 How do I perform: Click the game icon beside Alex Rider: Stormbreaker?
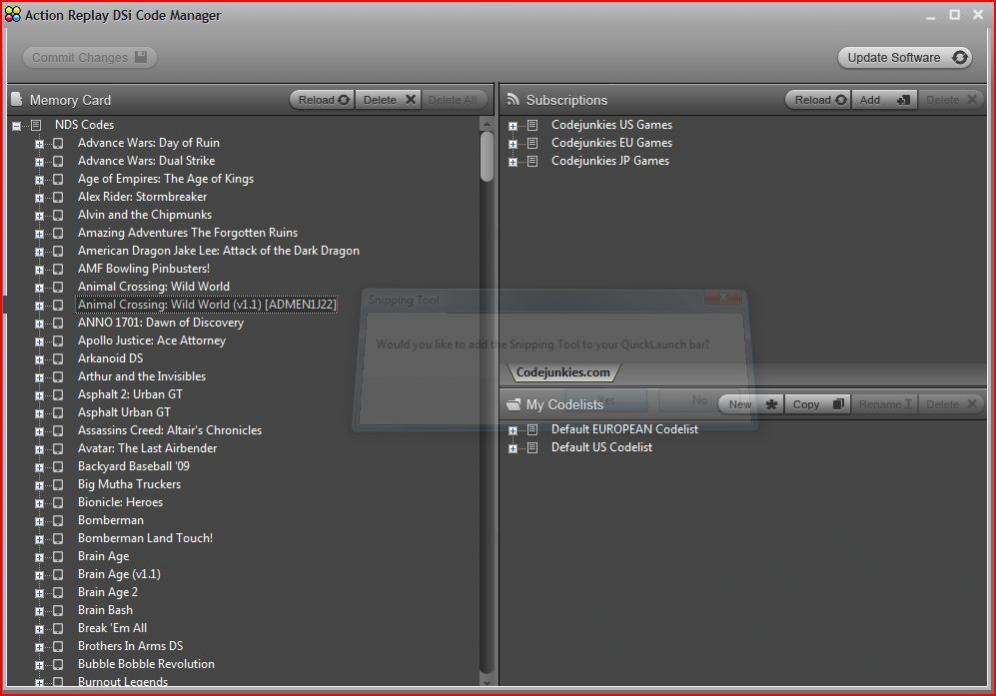pos(58,197)
